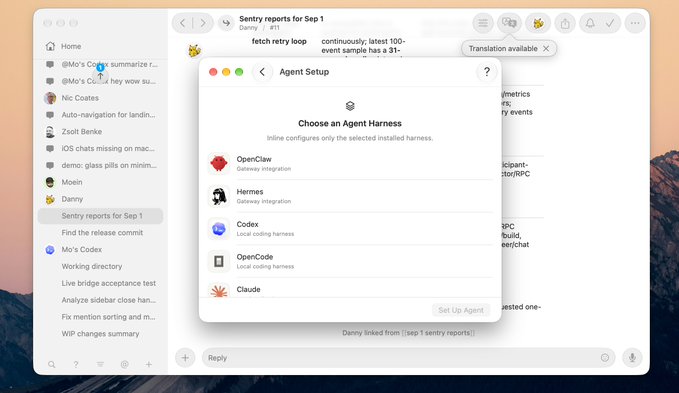Create new item with sidebar plus
The image size is (679, 393).
coord(149,364)
